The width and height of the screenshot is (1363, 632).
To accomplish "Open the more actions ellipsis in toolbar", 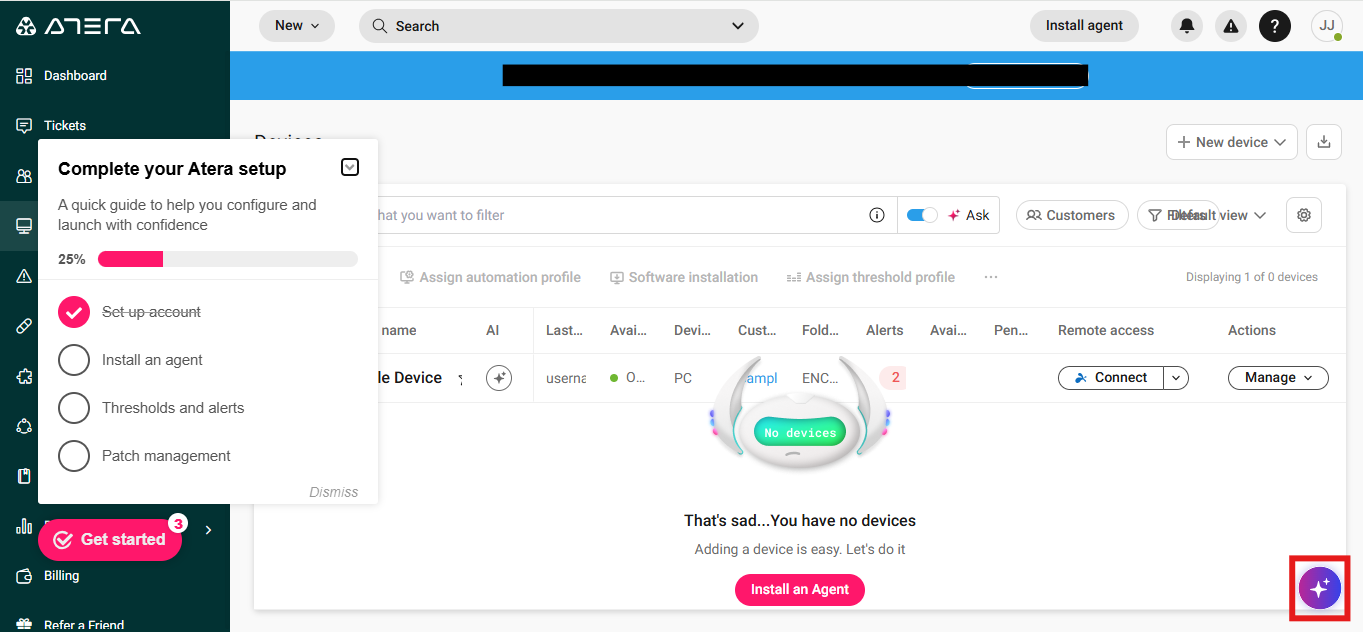I will pyautogui.click(x=991, y=277).
